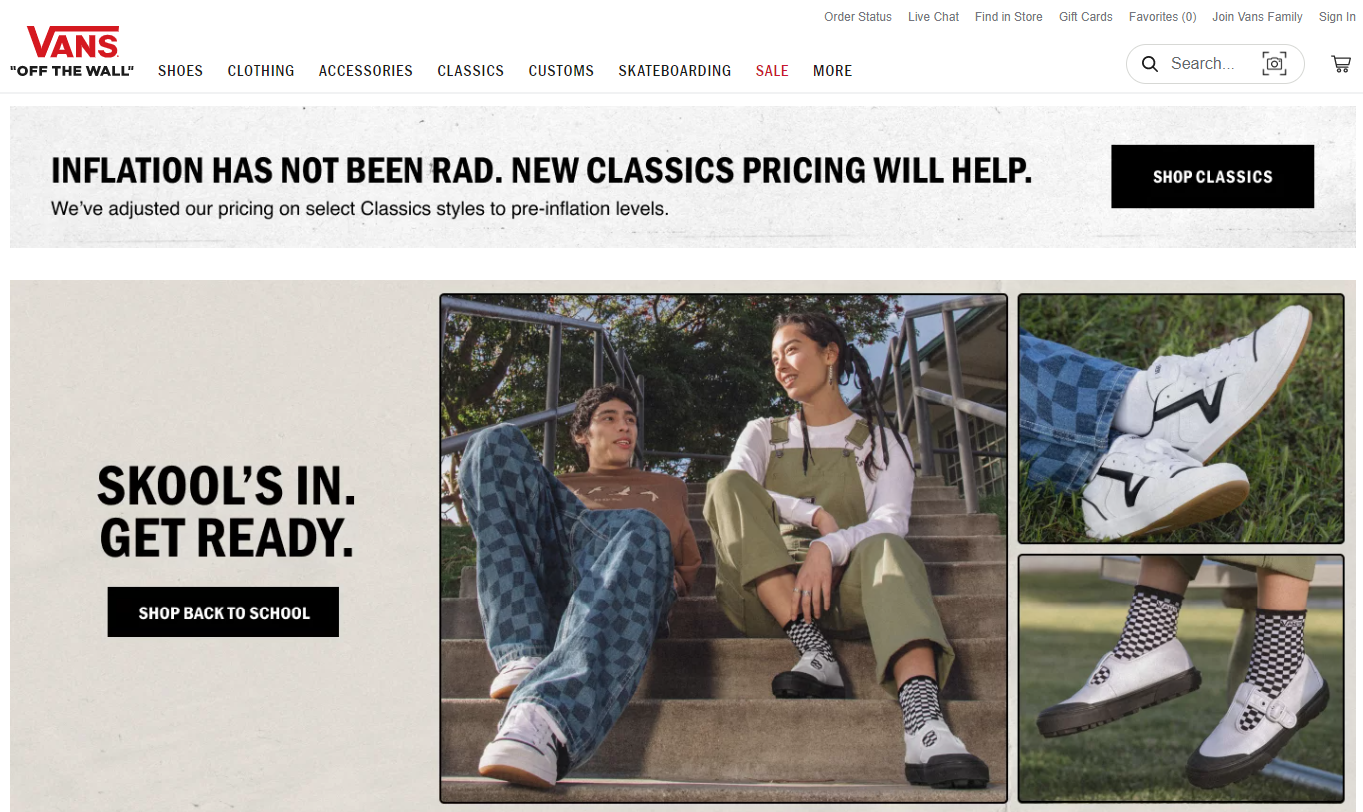The height and width of the screenshot is (812, 1363).
Task: Click the camera visual search icon
Action: (1274, 64)
